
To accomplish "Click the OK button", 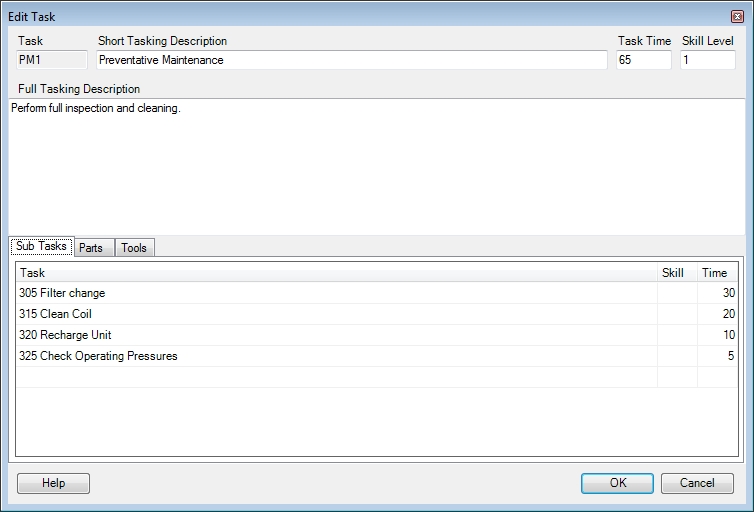I will pos(617,483).
